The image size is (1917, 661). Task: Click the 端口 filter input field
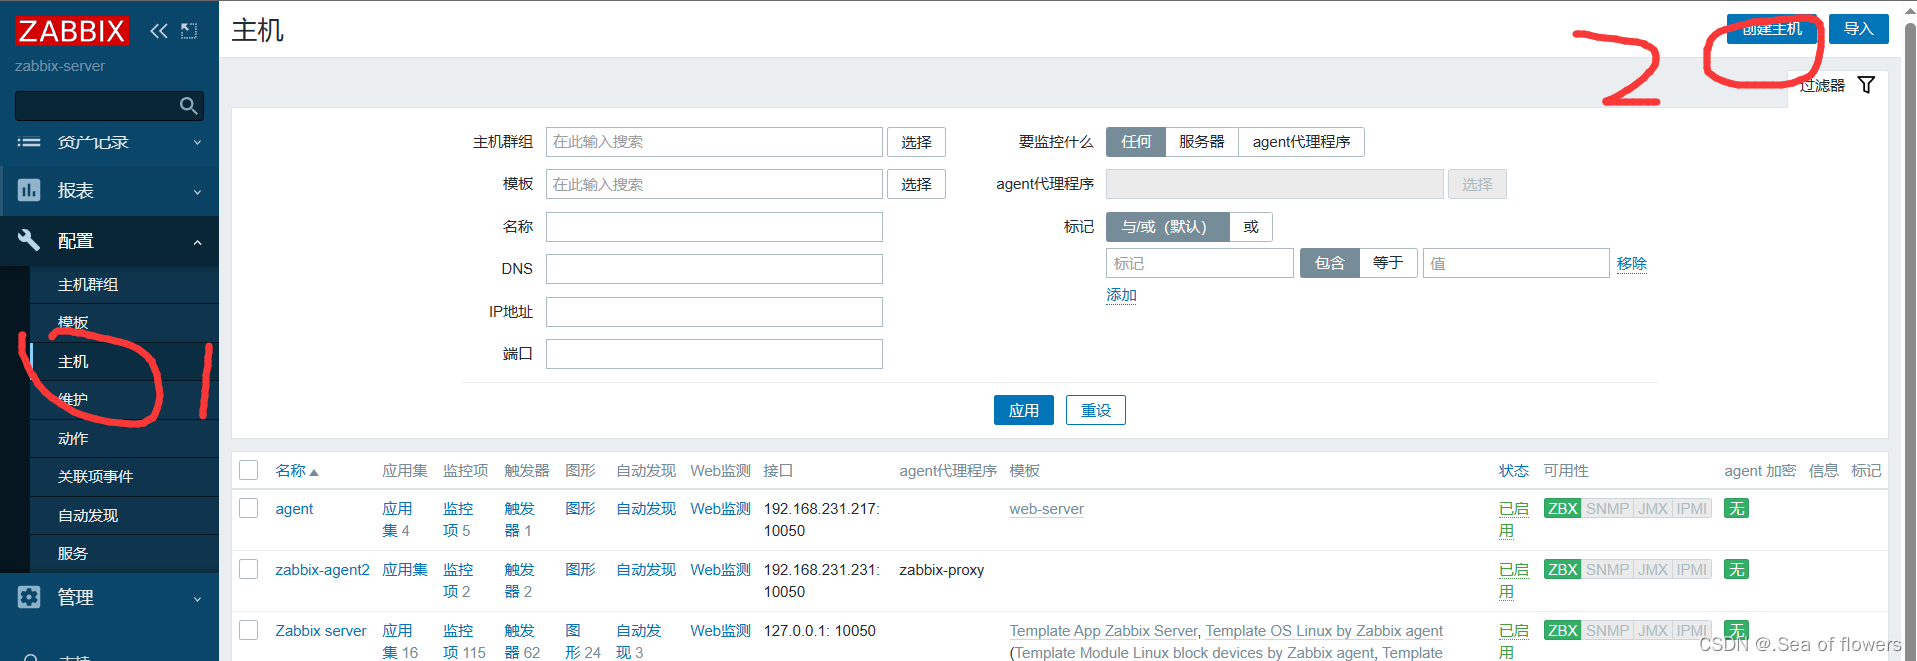tap(714, 354)
